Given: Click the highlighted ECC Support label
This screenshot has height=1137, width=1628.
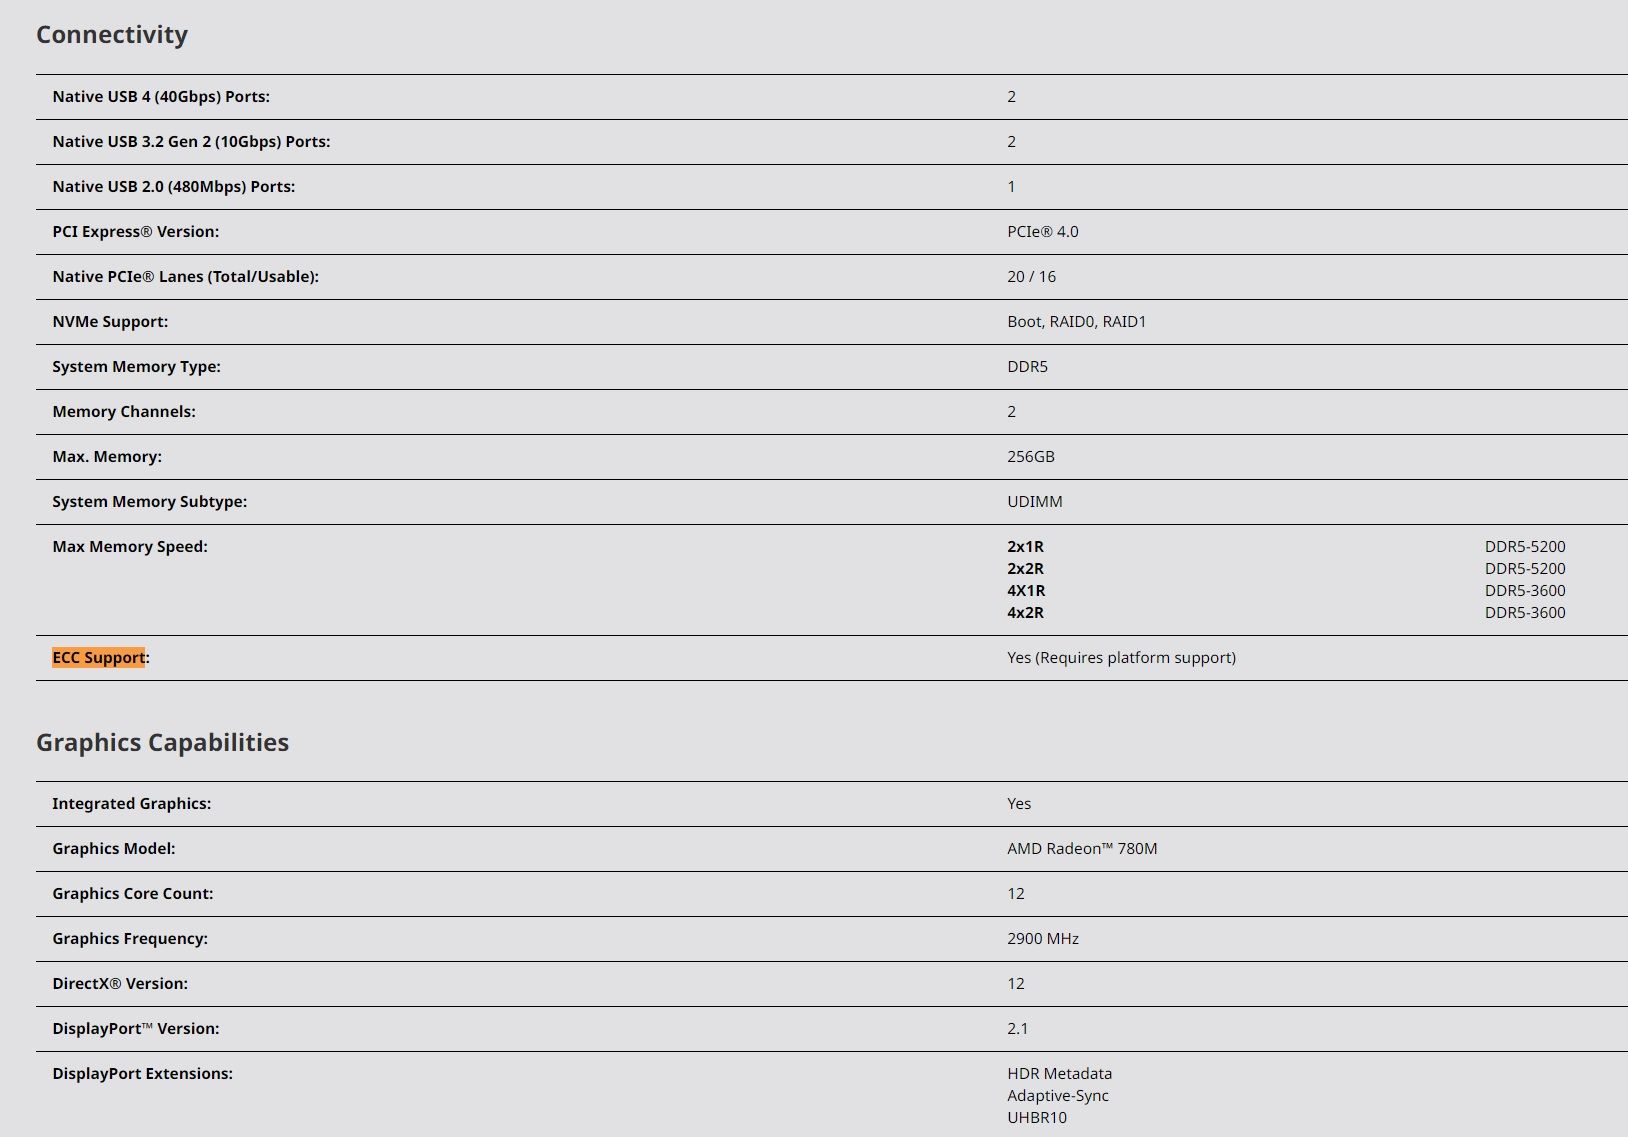Looking at the screenshot, I should [x=99, y=658].
